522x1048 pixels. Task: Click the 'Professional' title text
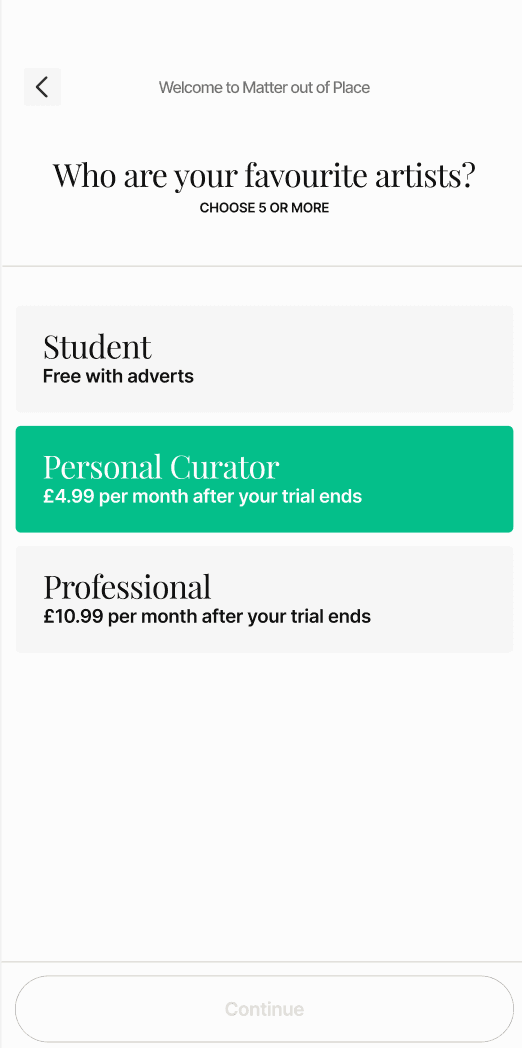pyautogui.click(x=127, y=587)
